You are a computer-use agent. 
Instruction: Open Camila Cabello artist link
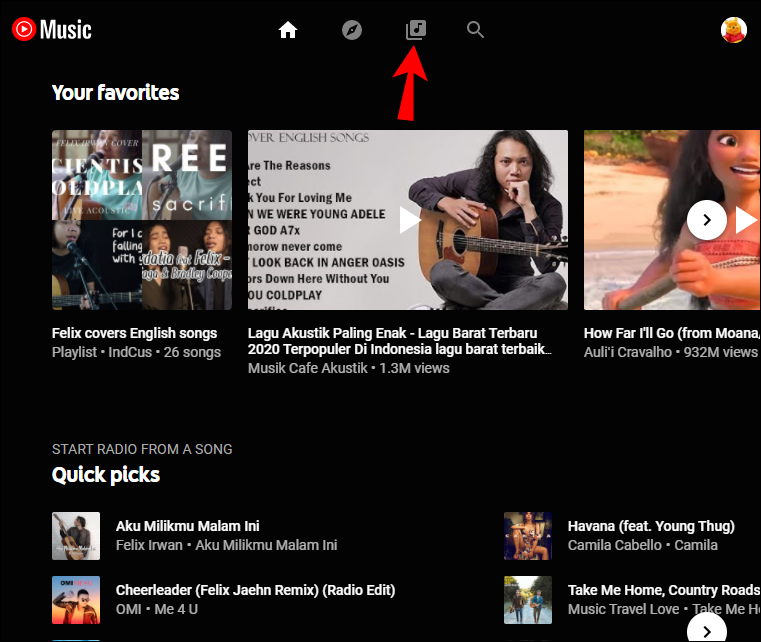[x=614, y=545]
